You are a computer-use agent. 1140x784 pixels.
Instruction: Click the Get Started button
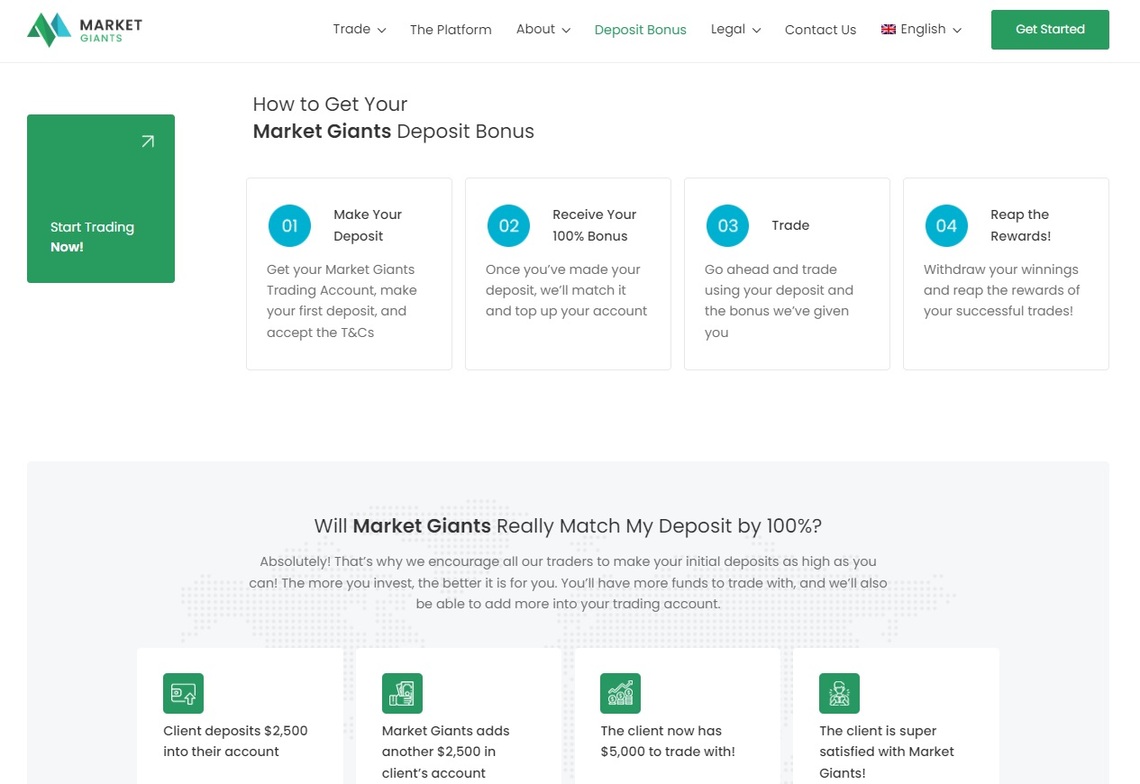tap(1050, 30)
